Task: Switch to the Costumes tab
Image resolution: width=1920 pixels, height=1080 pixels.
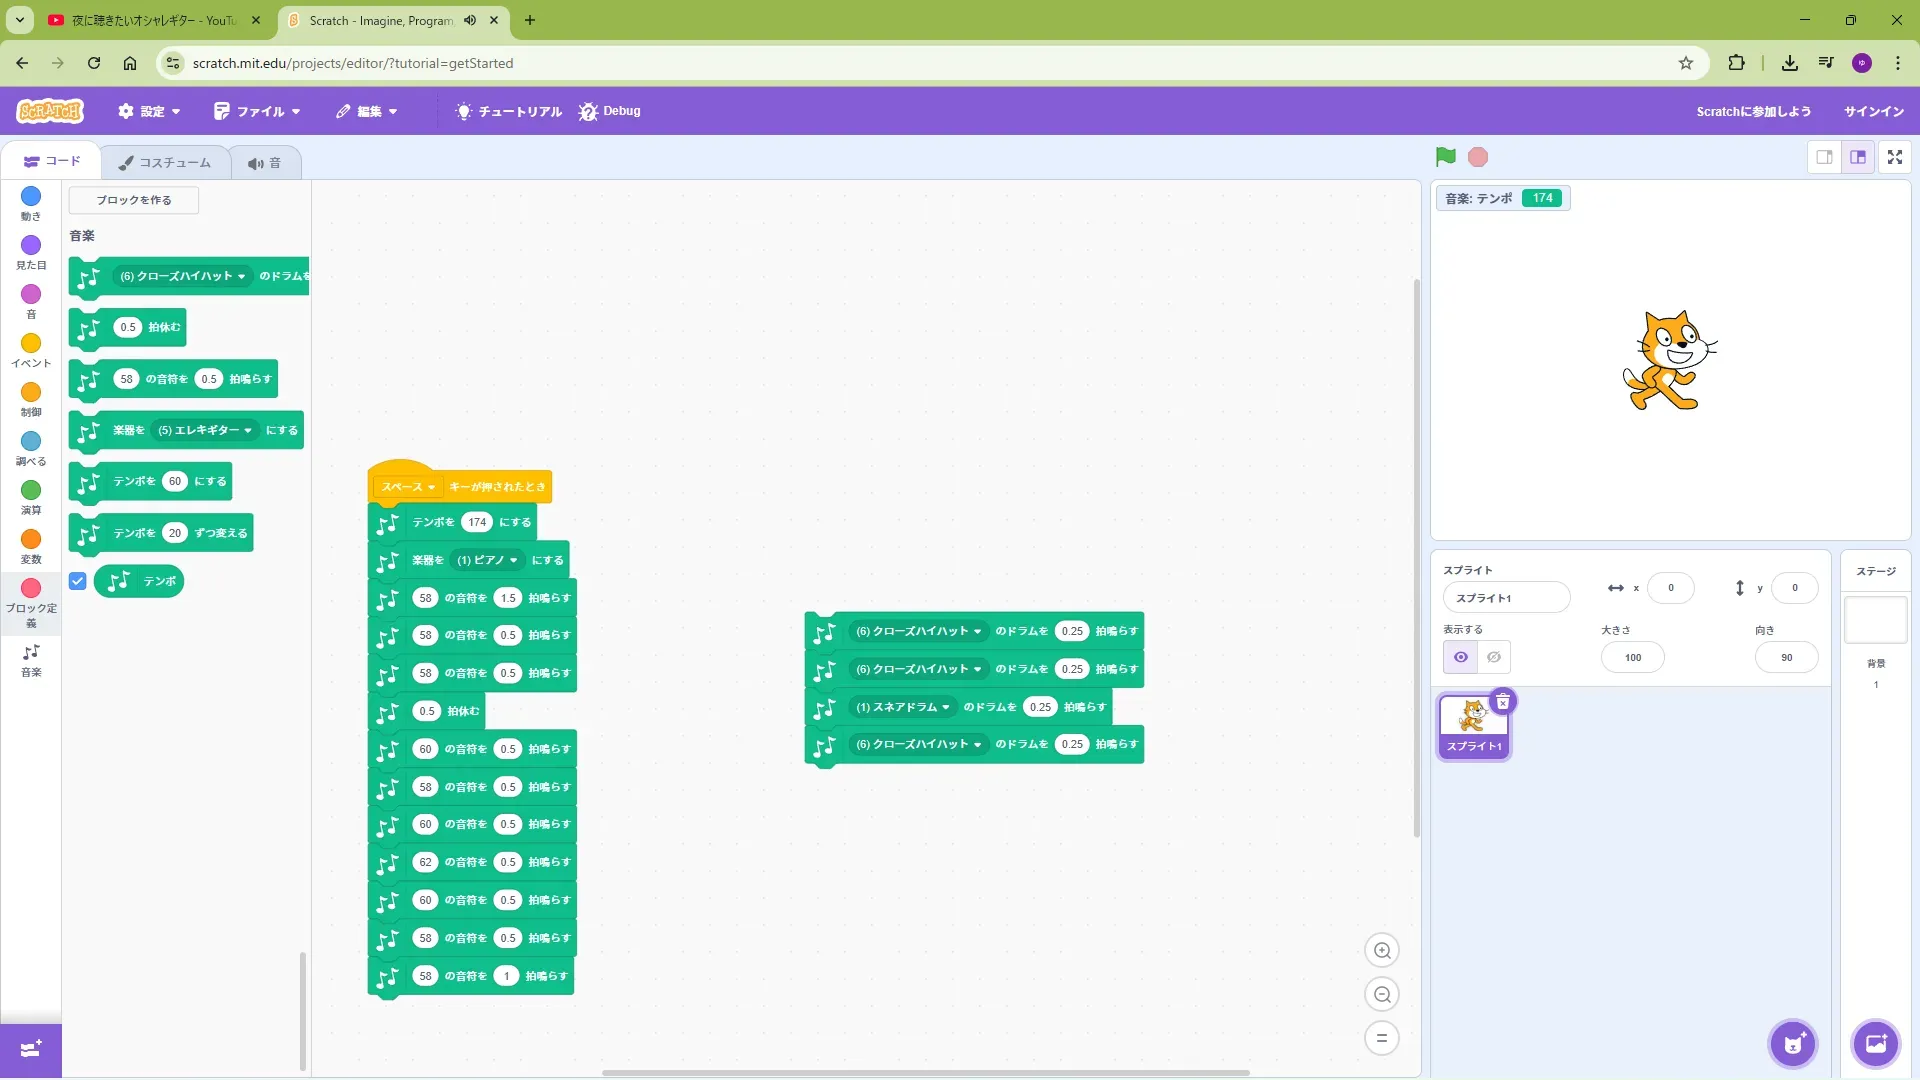Action: pos(165,162)
